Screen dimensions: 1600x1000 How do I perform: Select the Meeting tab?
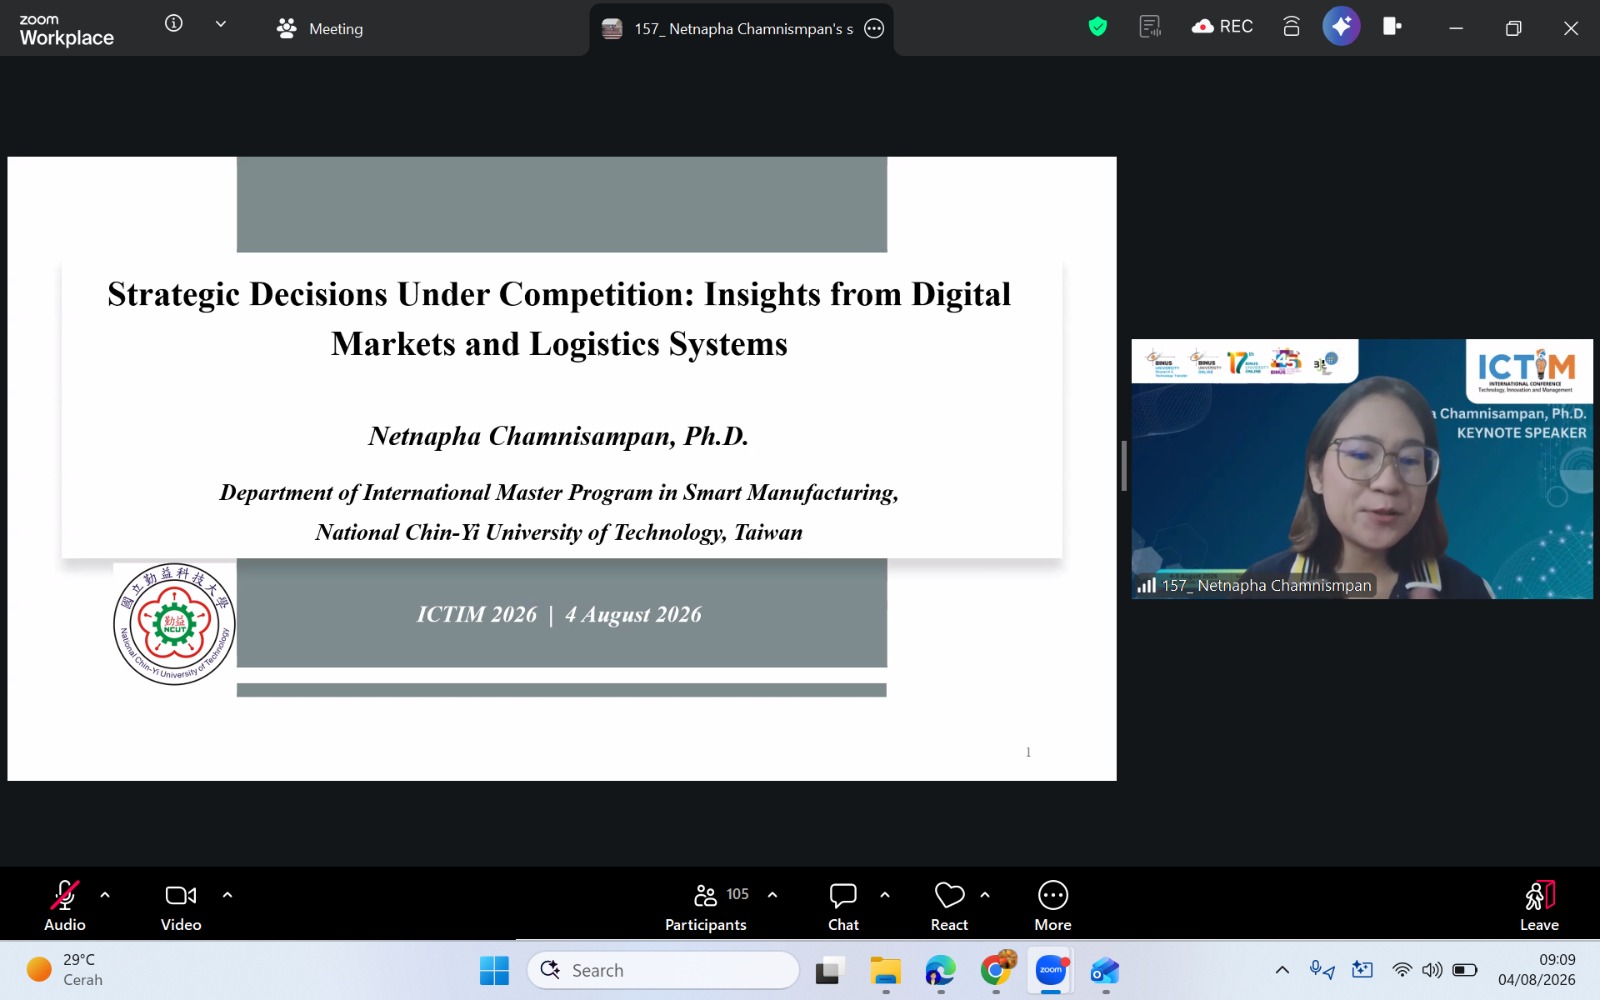(x=320, y=29)
